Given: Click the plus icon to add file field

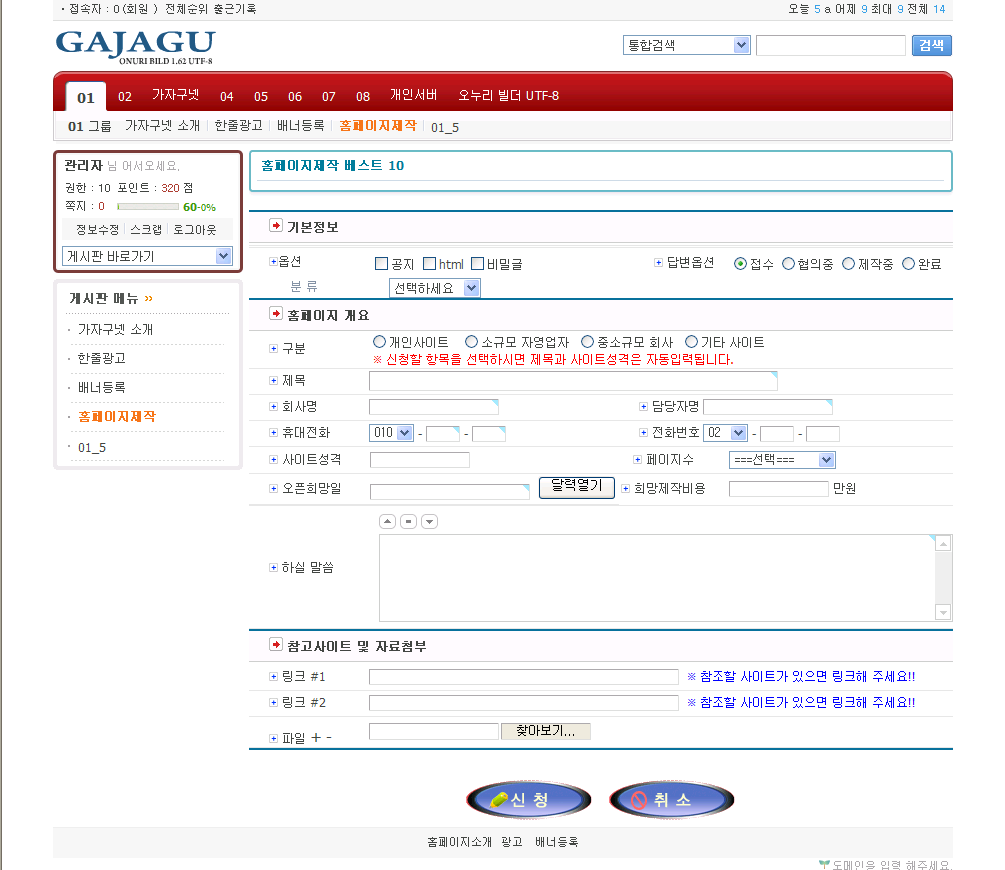Looking at the screenshot, I should [x=316, y=737].
